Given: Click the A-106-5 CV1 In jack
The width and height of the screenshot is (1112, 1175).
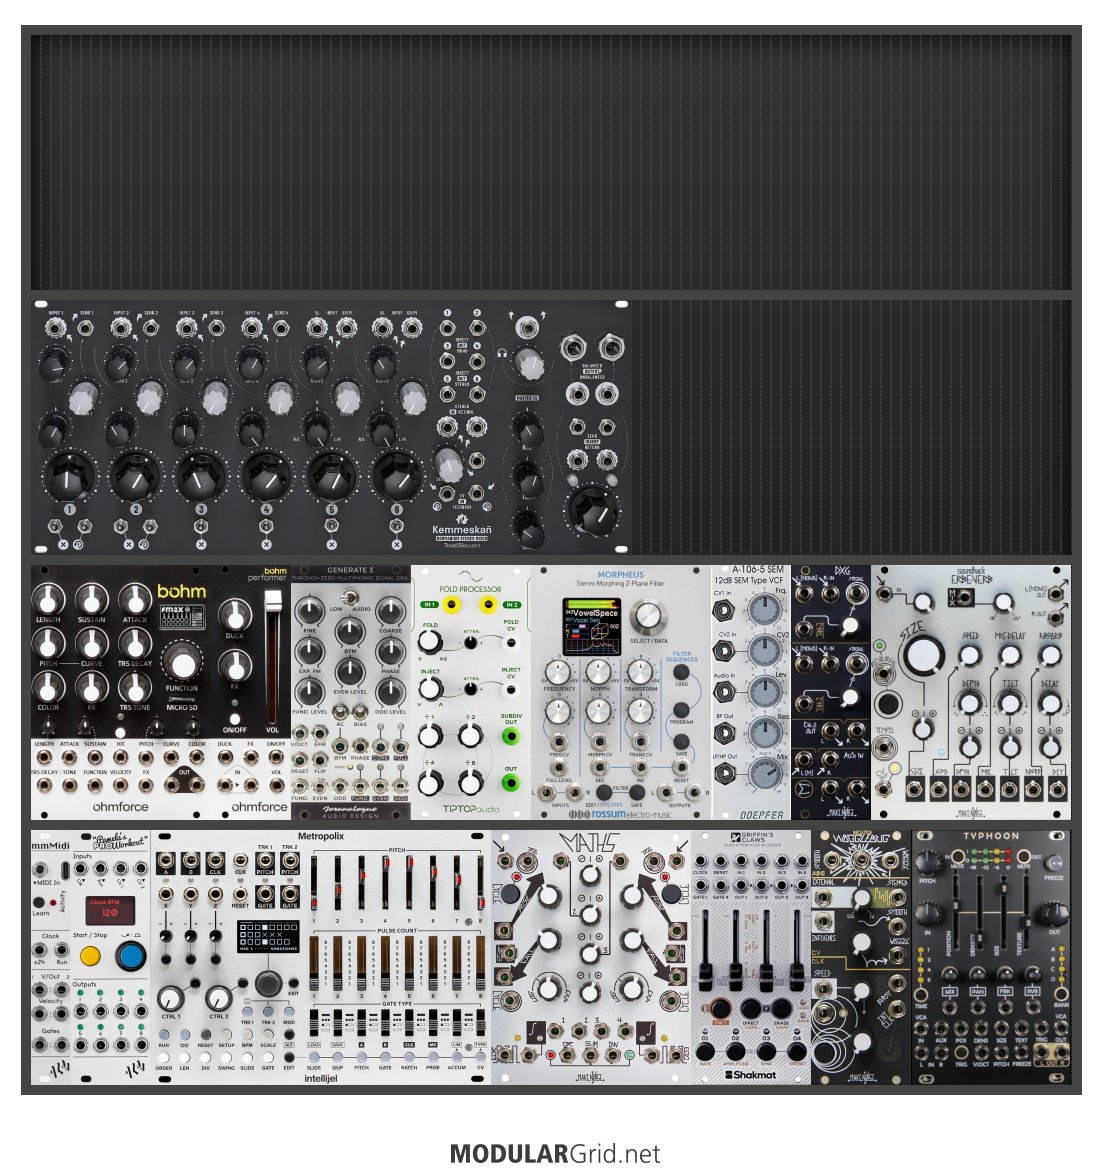Looking at the screenshot, I should coord(725,610).
